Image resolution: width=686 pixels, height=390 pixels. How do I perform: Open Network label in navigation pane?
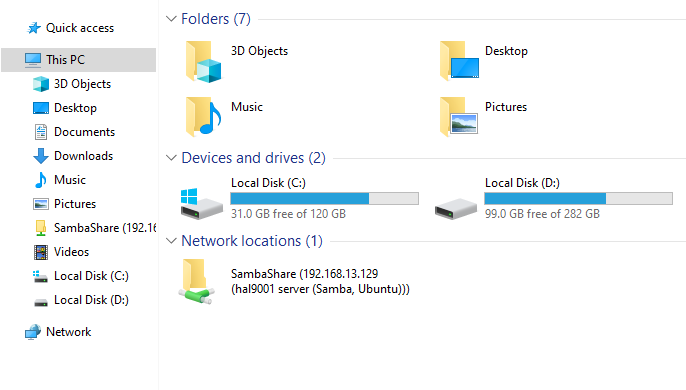[69, 332]
